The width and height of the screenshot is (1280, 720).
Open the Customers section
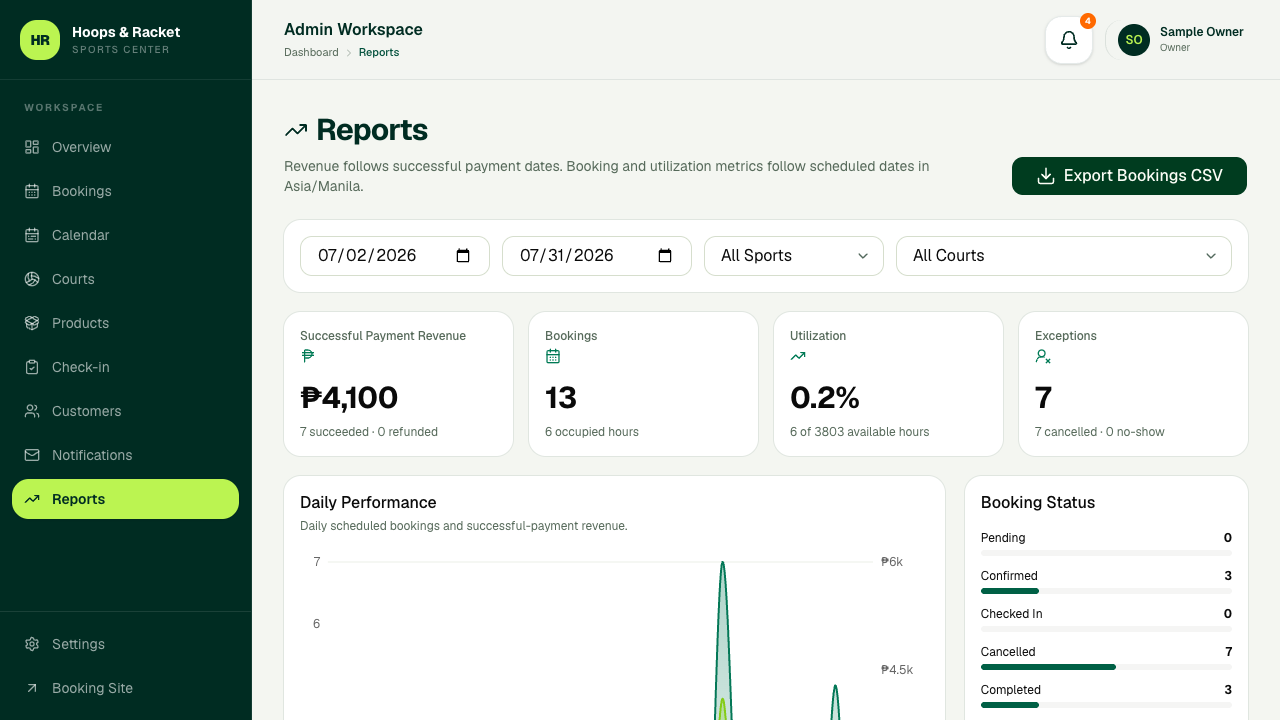pyautogui.click(x=125, y=411)
